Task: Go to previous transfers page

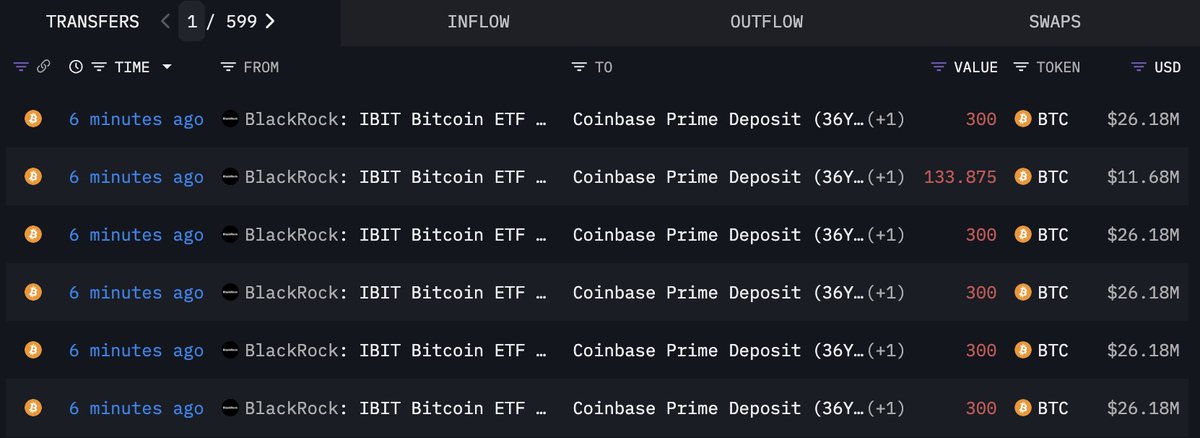Action: click(x=165, y=21)
